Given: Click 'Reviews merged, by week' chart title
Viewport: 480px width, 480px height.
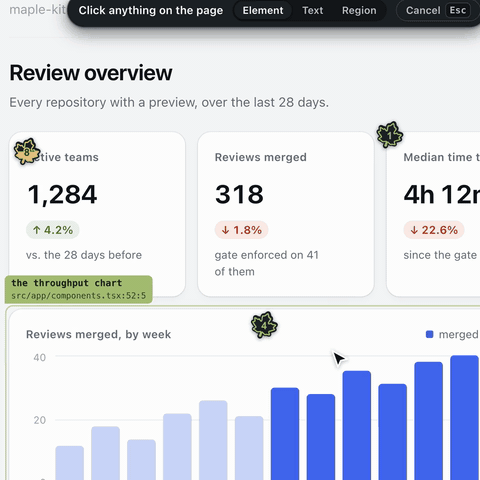Looking at the screenshot, I should (x=98, y=334).
